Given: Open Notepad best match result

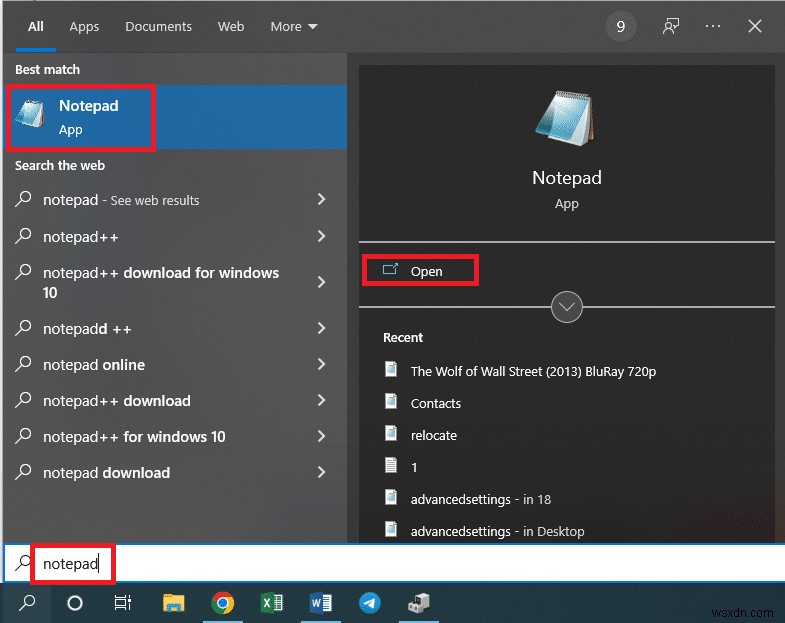Looking at the screenshot, I should (175, 117).
